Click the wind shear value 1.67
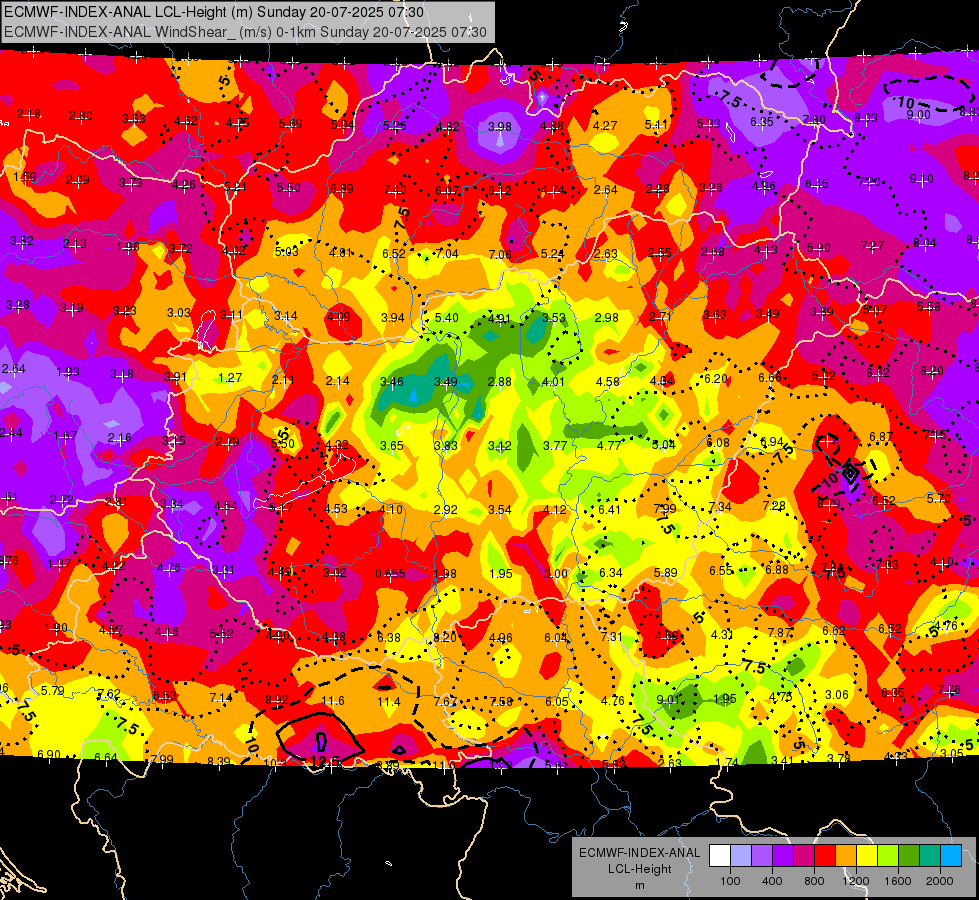979x900 pixels. pos(66,435)
